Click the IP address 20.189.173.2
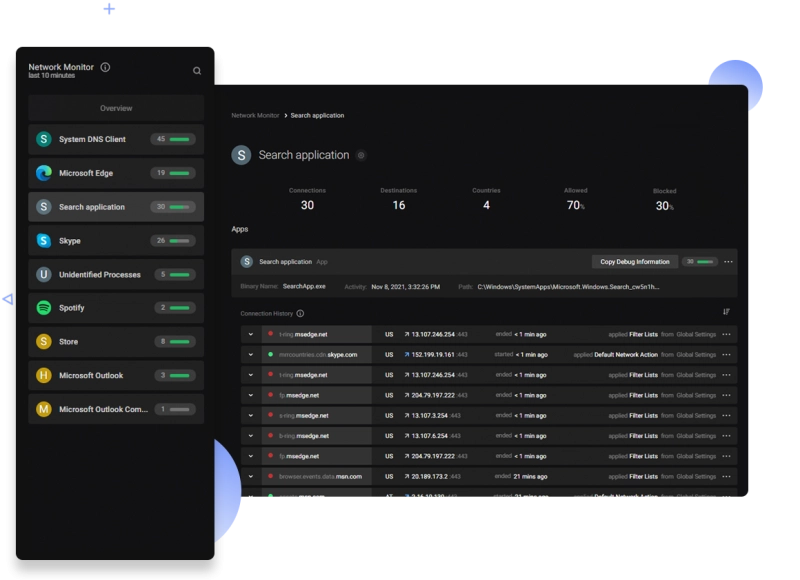800x580 pixels. pyautogui.click(x=430, y=476)
